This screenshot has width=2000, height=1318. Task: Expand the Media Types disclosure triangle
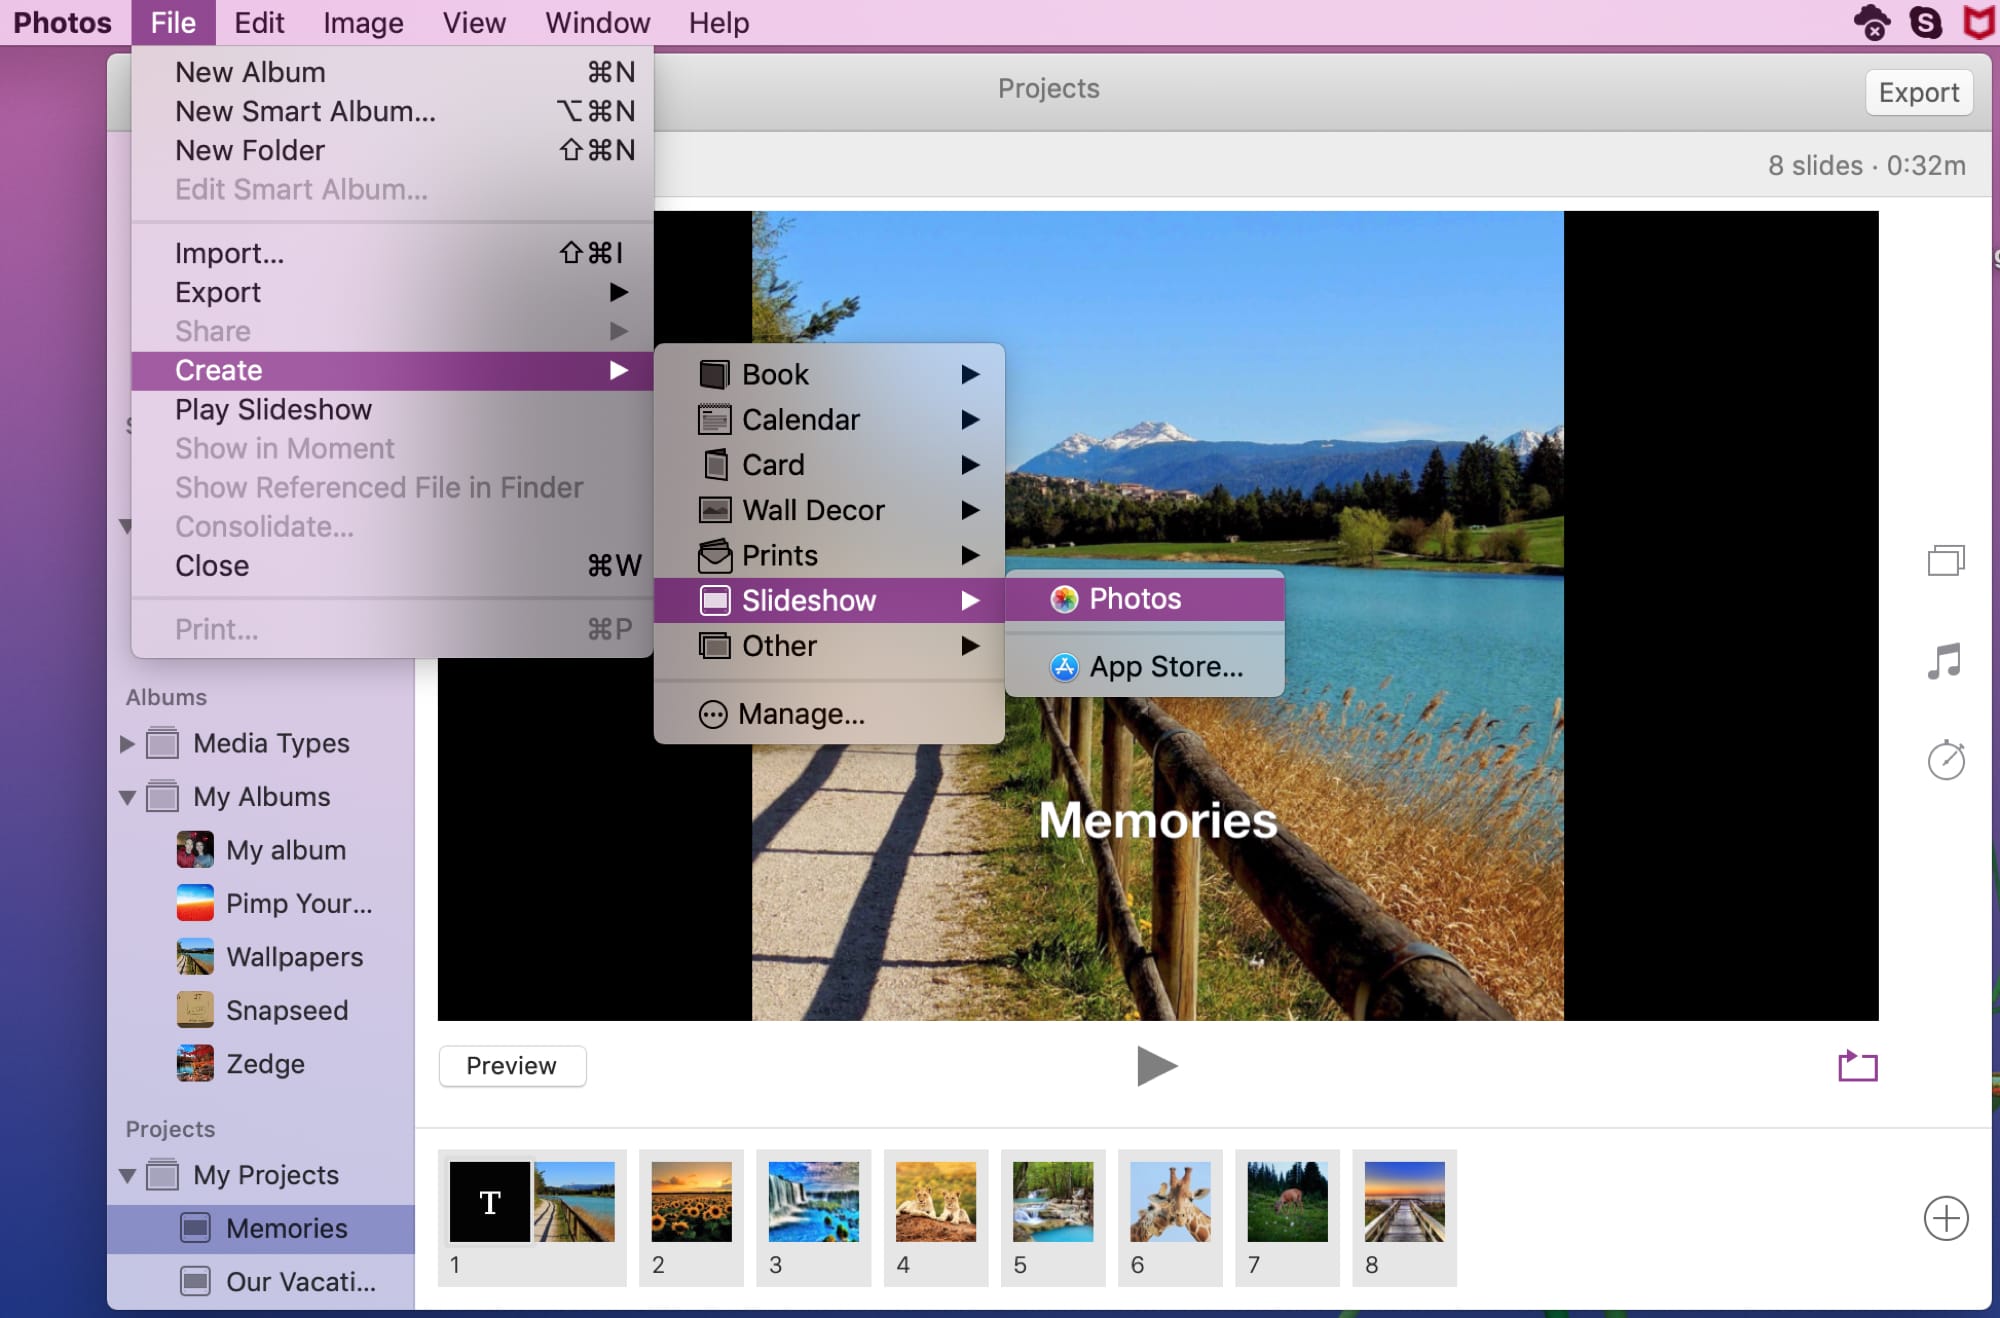pyautogui.click(x=127, y=743)
